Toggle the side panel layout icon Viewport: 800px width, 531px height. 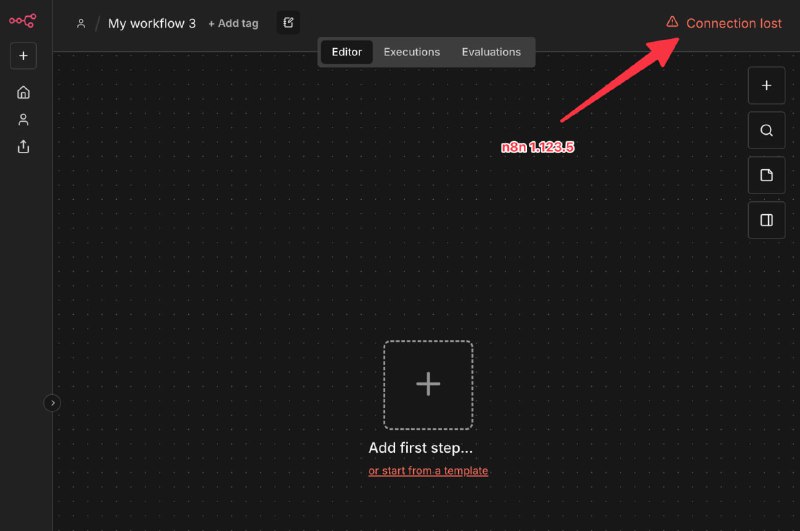767,220
